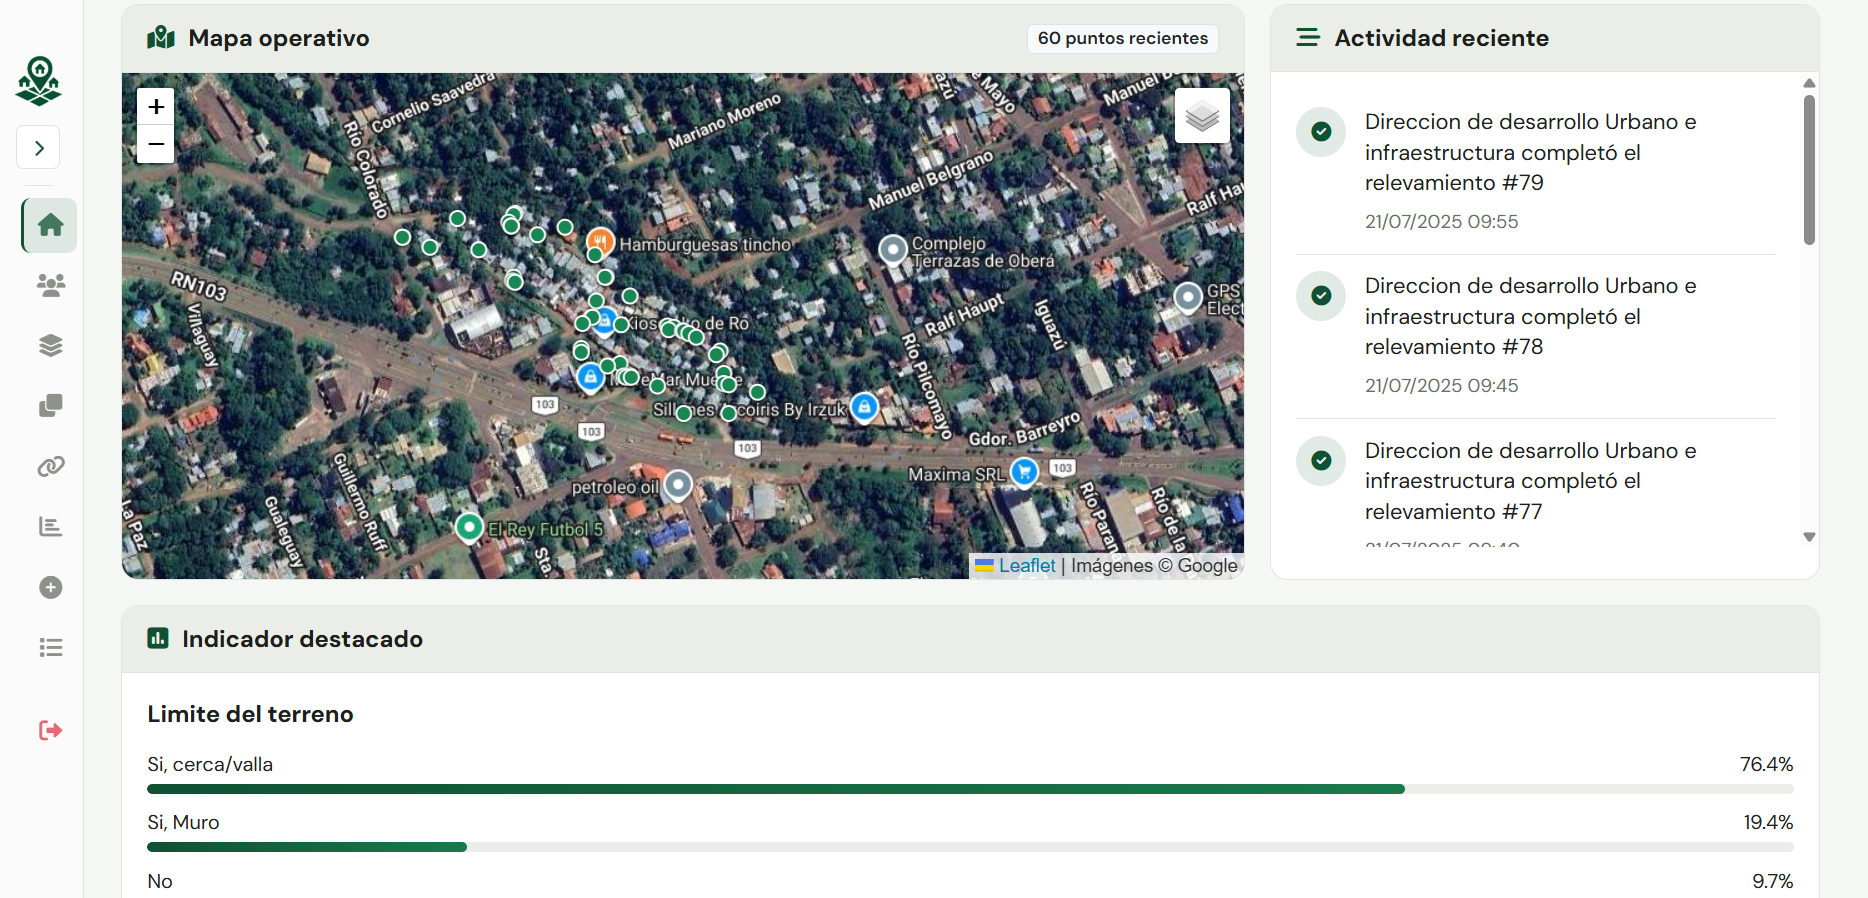Viewport: 1868px width, 898px height.
Task: Zoom in the map with plus button
Action: pyautogui.click(x=156, y=107)
